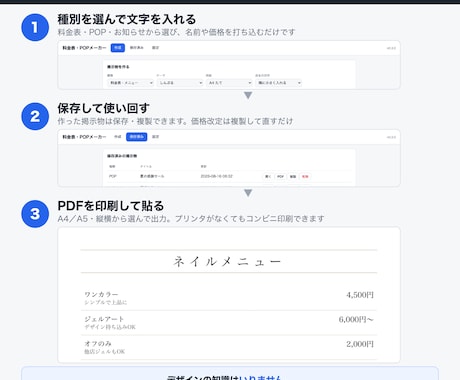Click the 2025-08-16 date cell

coord(216,176)
